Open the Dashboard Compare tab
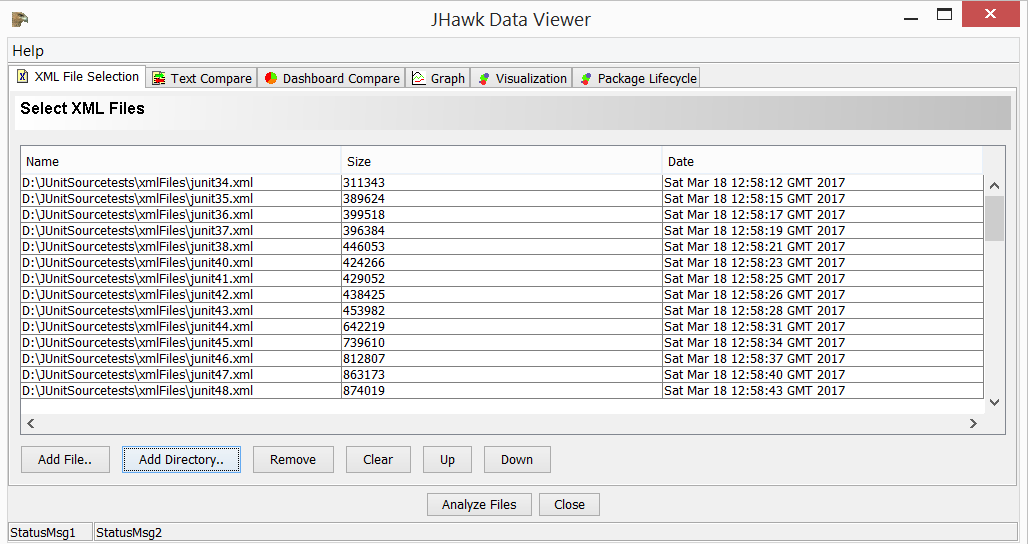 pos(332,78)
